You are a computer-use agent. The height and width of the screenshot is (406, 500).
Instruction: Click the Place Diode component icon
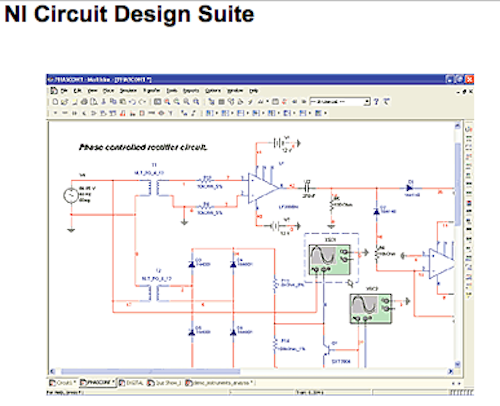pyautogui.click(x=74, y=113)
